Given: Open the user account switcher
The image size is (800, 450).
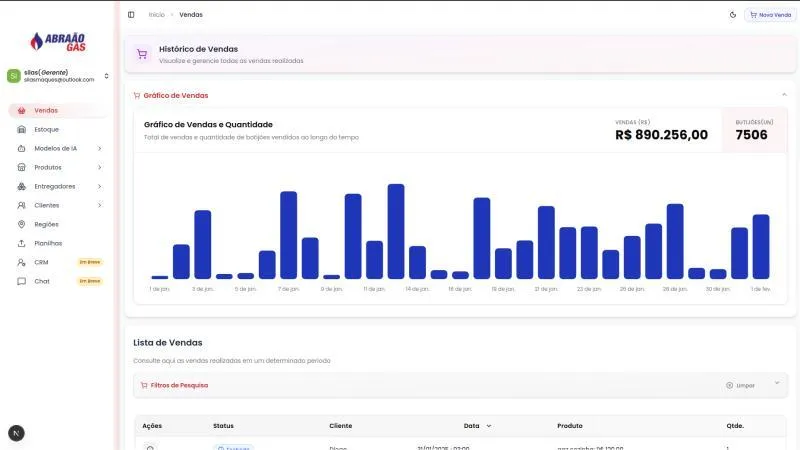Looking at the screenshot, I should pyautogui.click(x=106, y=76).
